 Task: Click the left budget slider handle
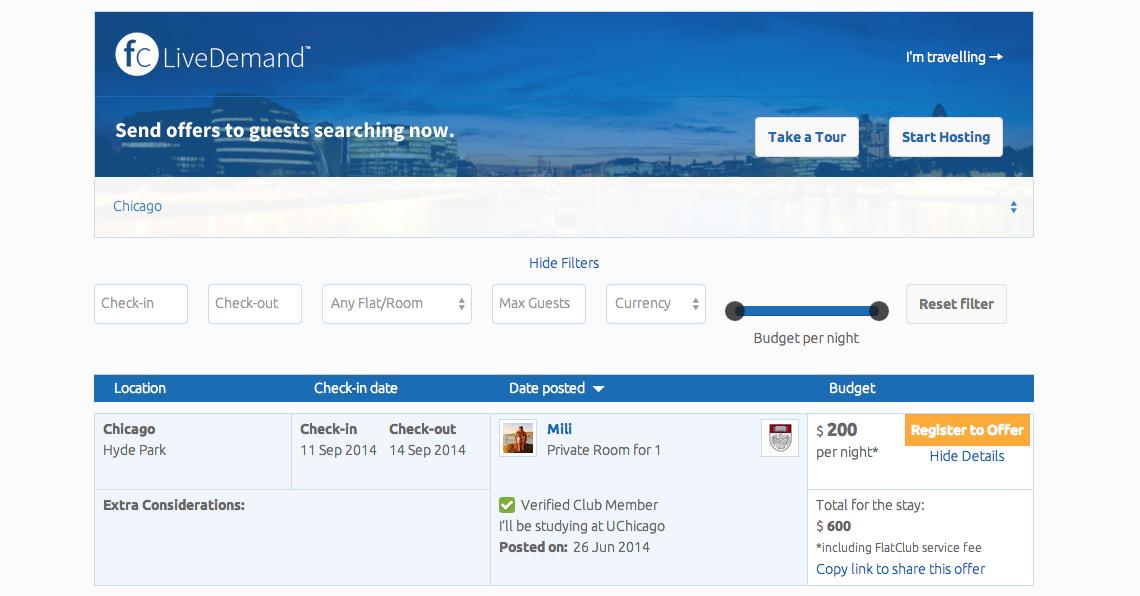[735, 311]
